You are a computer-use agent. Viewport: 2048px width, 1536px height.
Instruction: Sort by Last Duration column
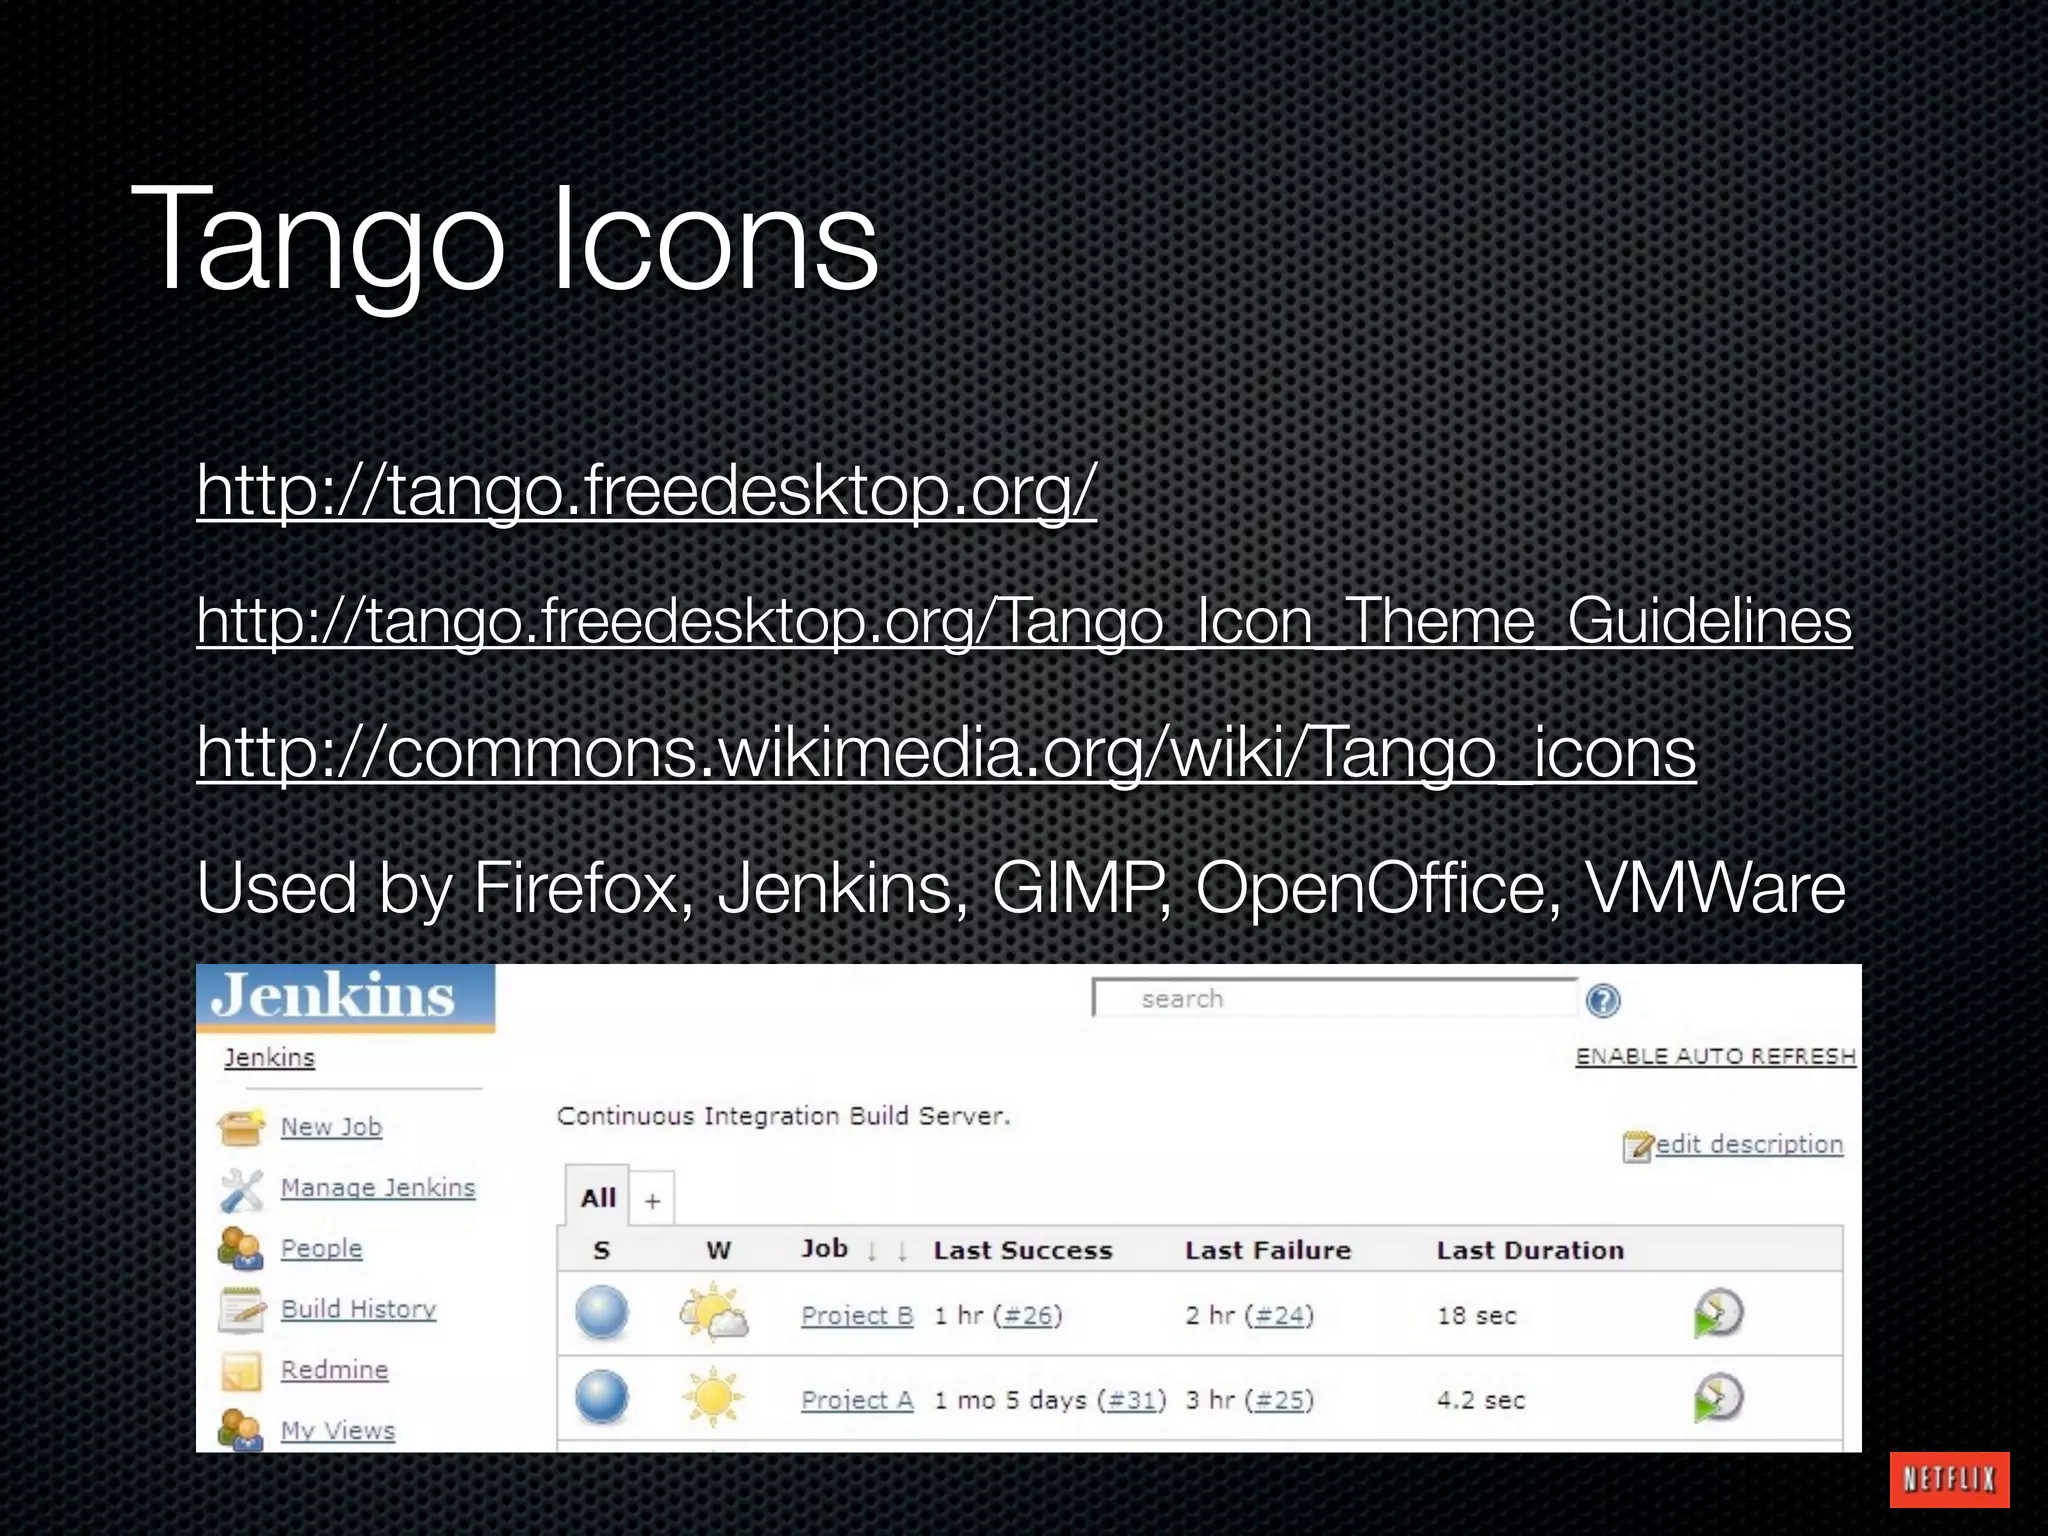(x=1530, y=1250)
